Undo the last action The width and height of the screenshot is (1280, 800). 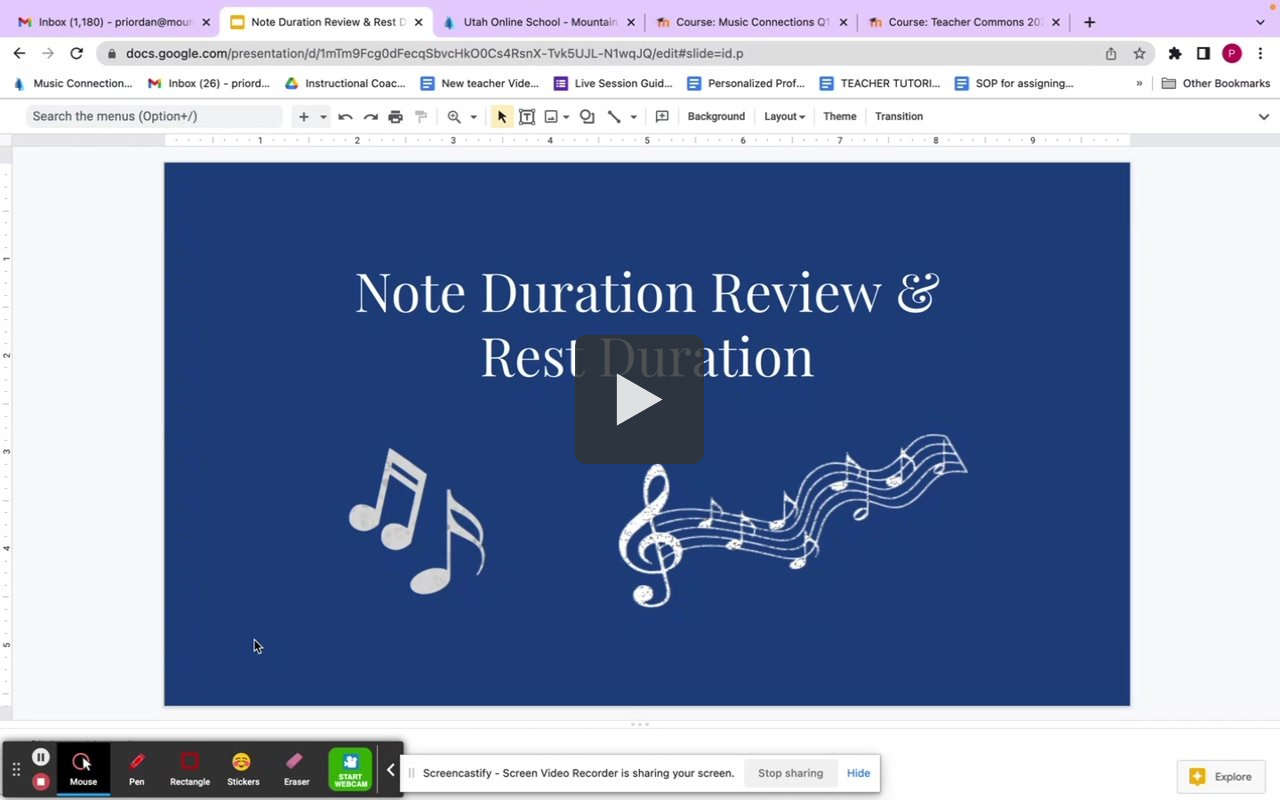coord(344,116)
